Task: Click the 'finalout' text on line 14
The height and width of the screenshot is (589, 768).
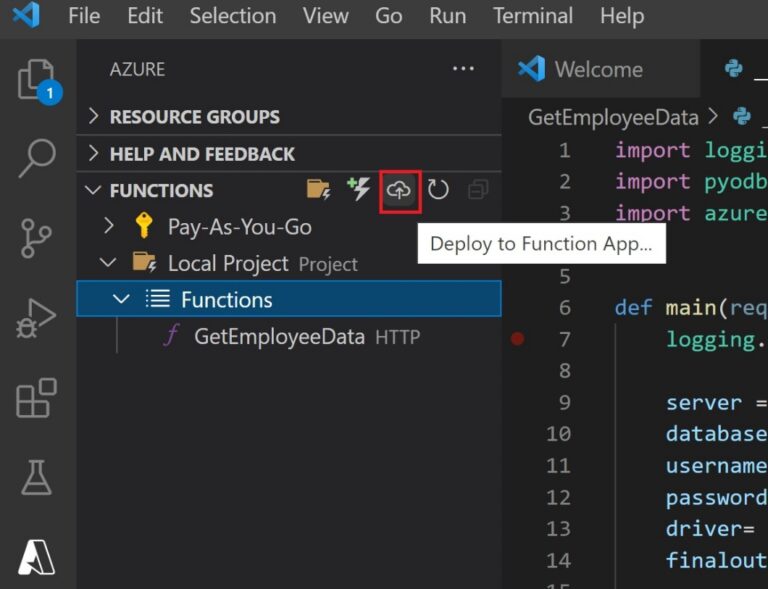Action: coord(716,561)
